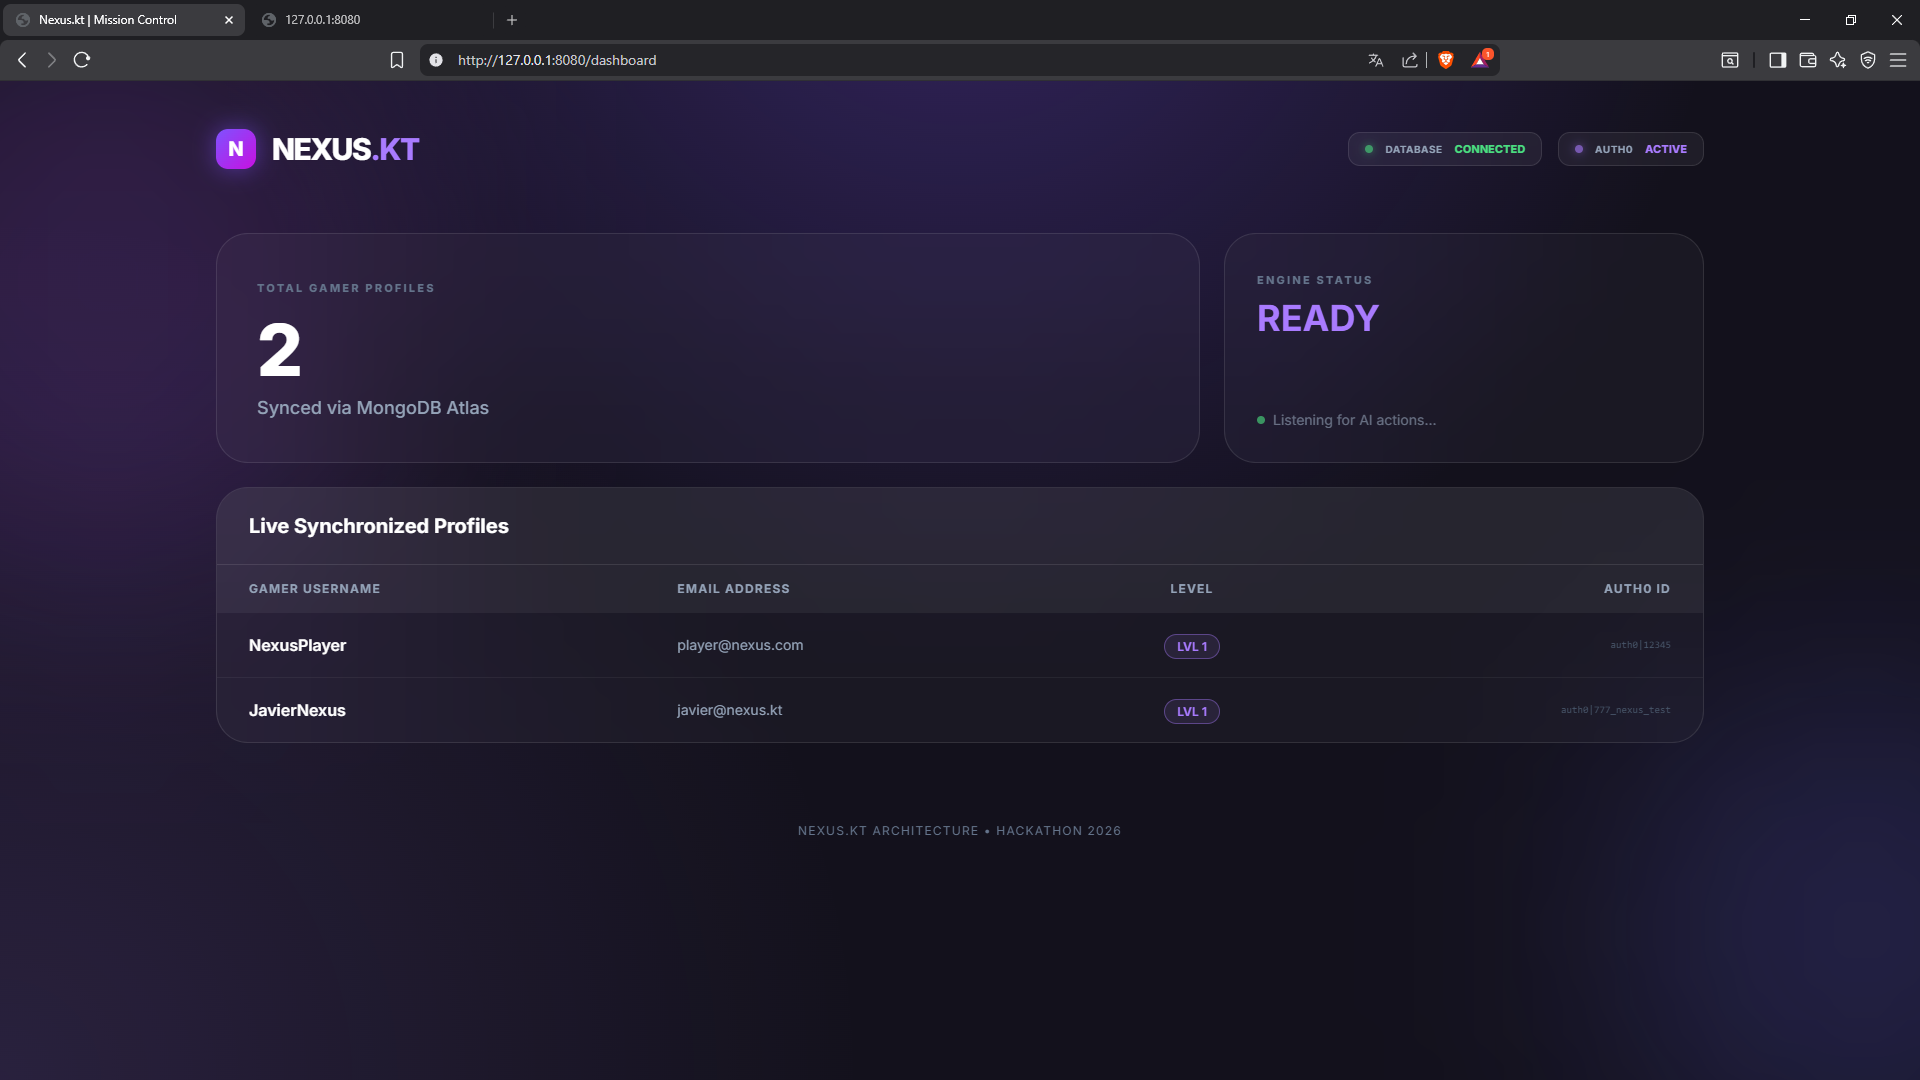The width and height of the screenshot is (1920, 1080).
Task: Open the Brave Wallet icon
Action: pos(1808,60)
